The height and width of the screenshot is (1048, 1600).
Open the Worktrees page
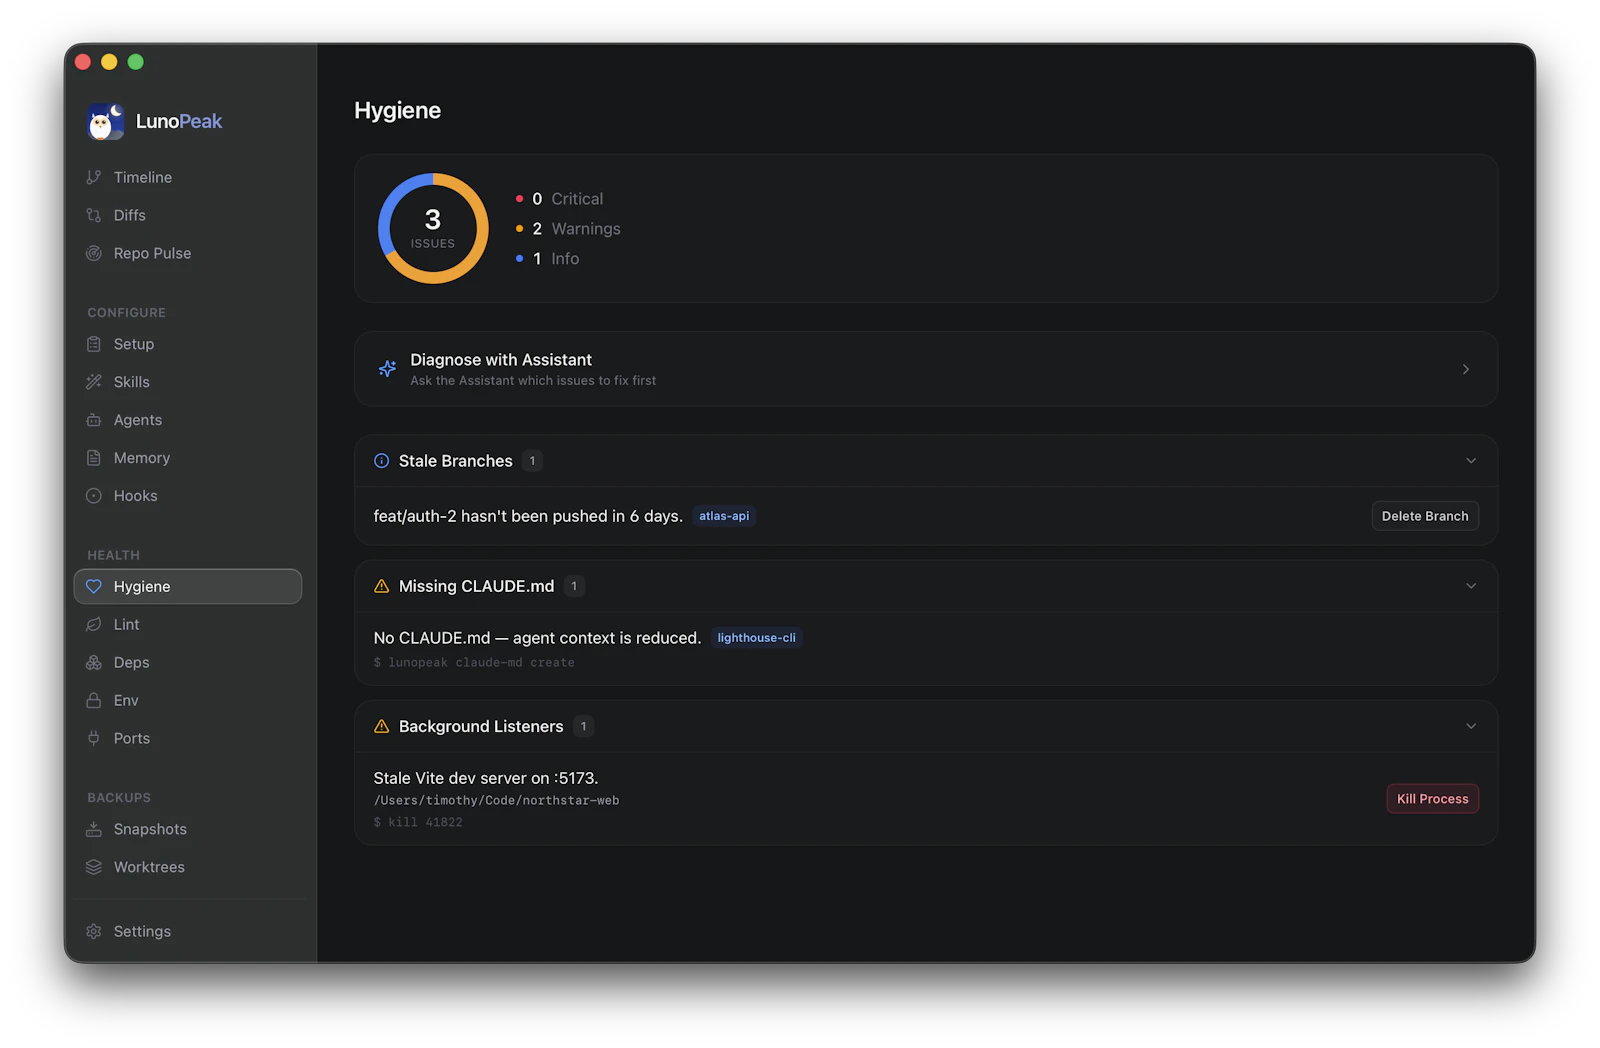click(188, 867)
